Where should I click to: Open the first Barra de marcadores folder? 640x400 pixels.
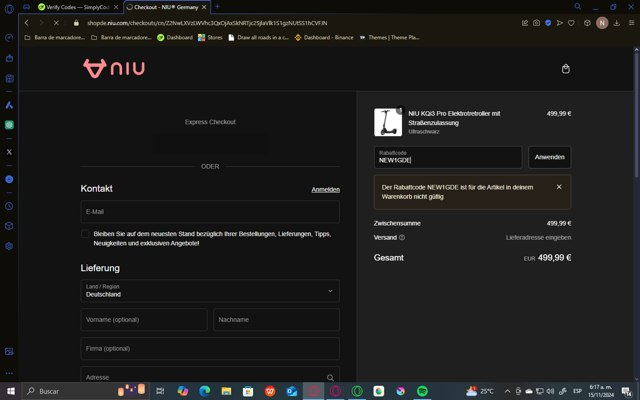pyautogui.click(x=55, y=38)
